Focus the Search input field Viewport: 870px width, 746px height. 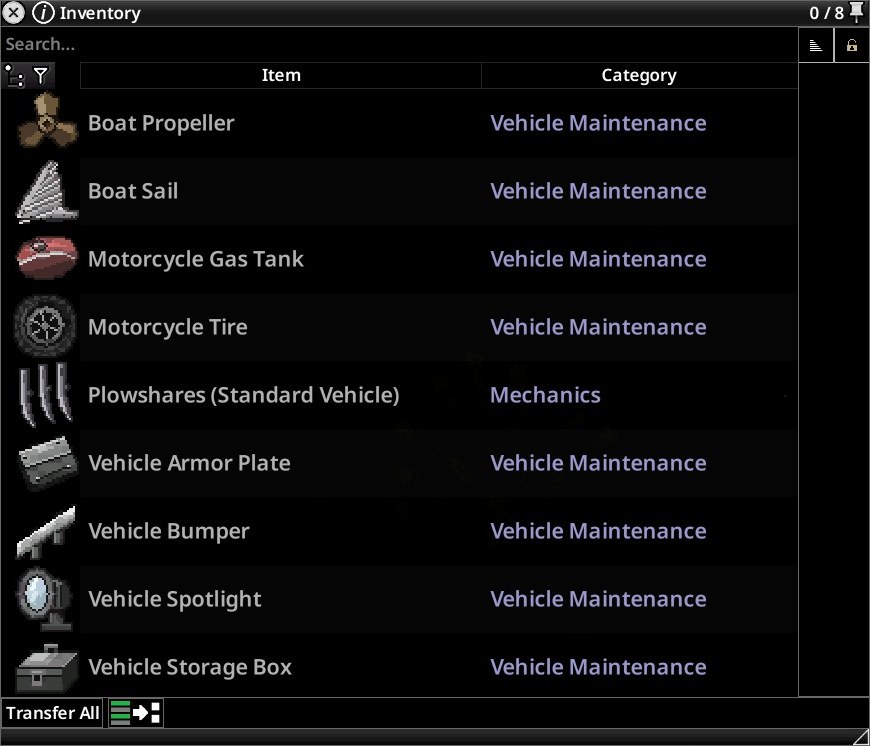(x=399, y=44)
